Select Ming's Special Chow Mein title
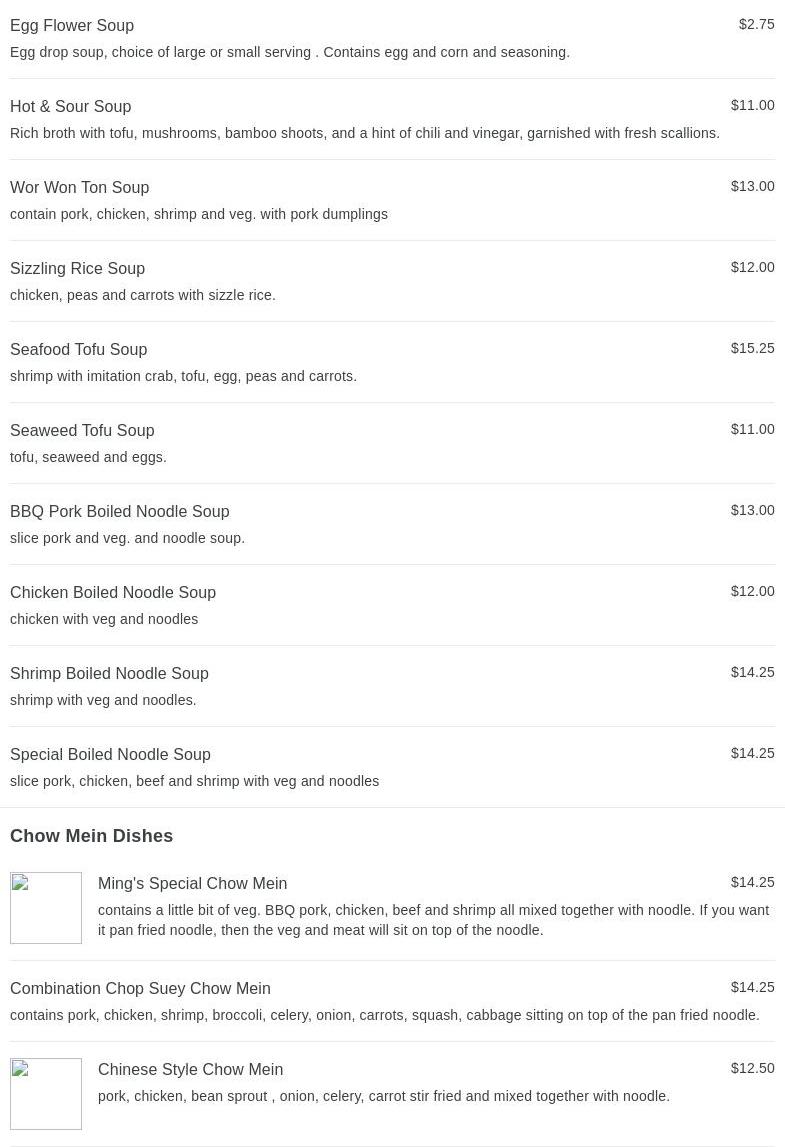The image size is (785, 1147). (192, 883)
